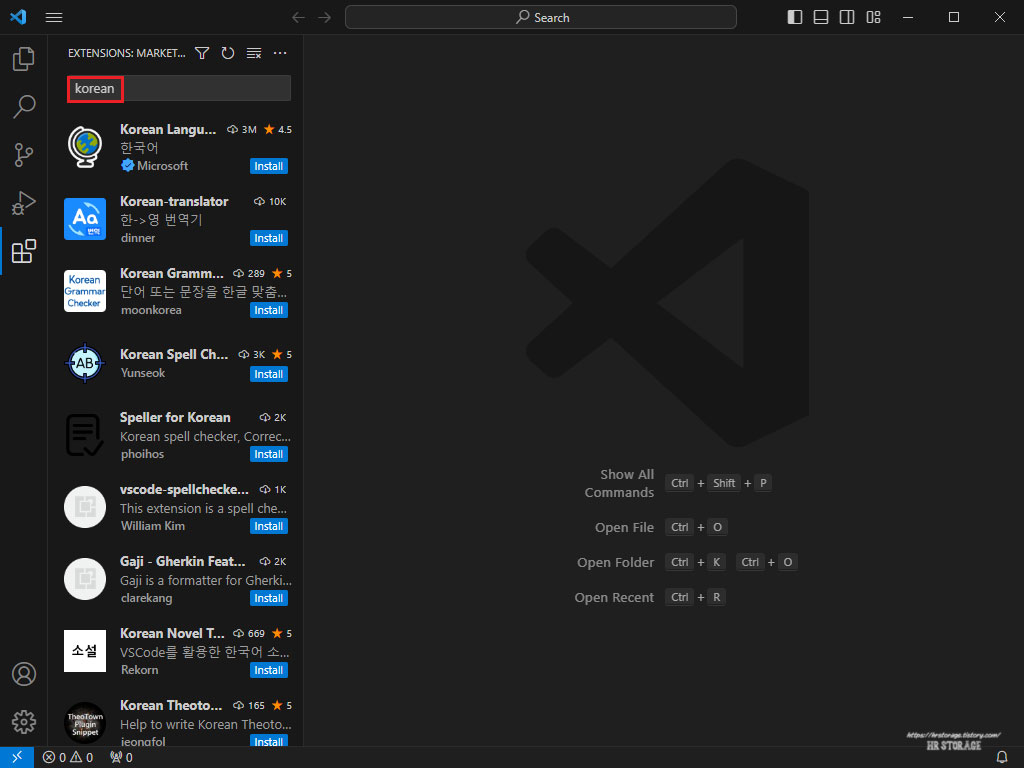
Task: Install Korean Novel extension by Rekorn
Action: tap(268, 669)
